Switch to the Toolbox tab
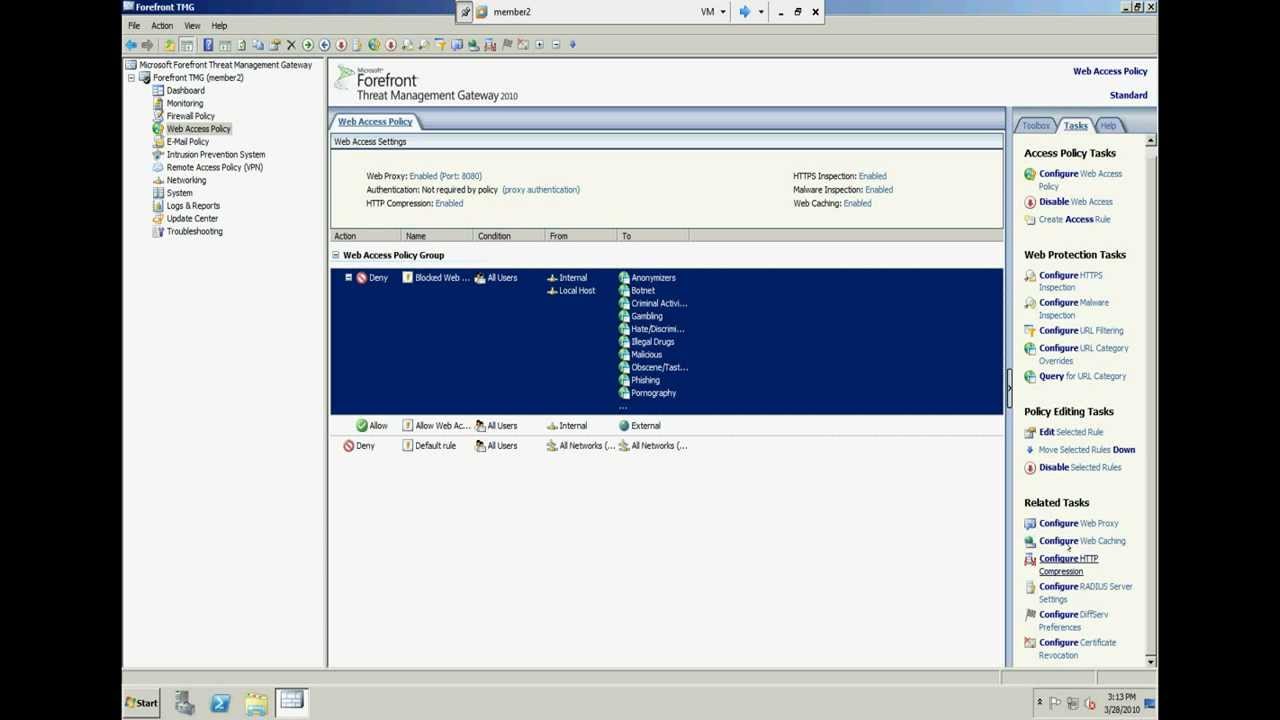This screenshot has height=720, width=1280. [1036, 126]
